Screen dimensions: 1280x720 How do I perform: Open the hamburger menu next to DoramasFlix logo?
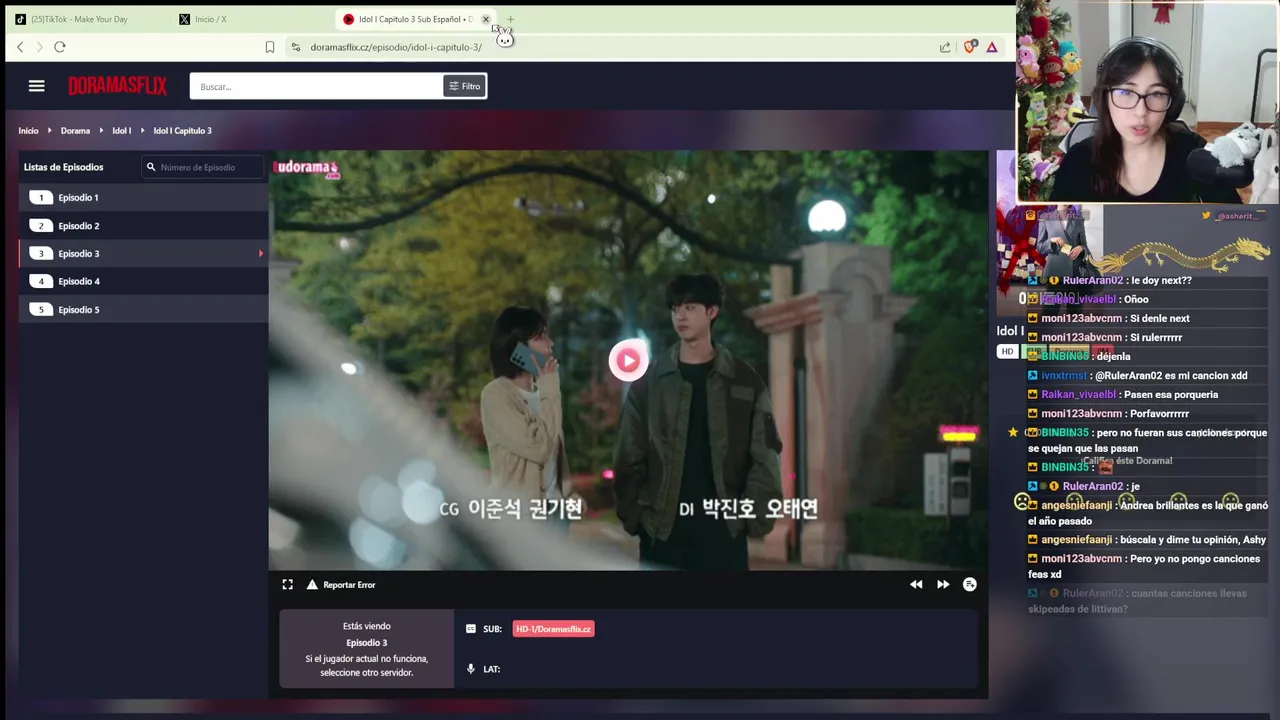coord(36,86)
